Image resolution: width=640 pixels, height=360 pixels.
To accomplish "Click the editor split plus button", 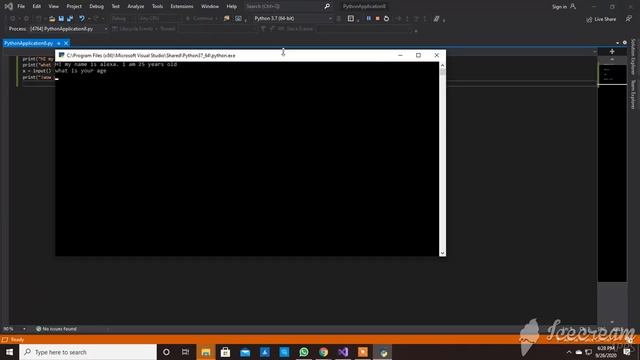I will pyautogui.click(x=612, y=51).
